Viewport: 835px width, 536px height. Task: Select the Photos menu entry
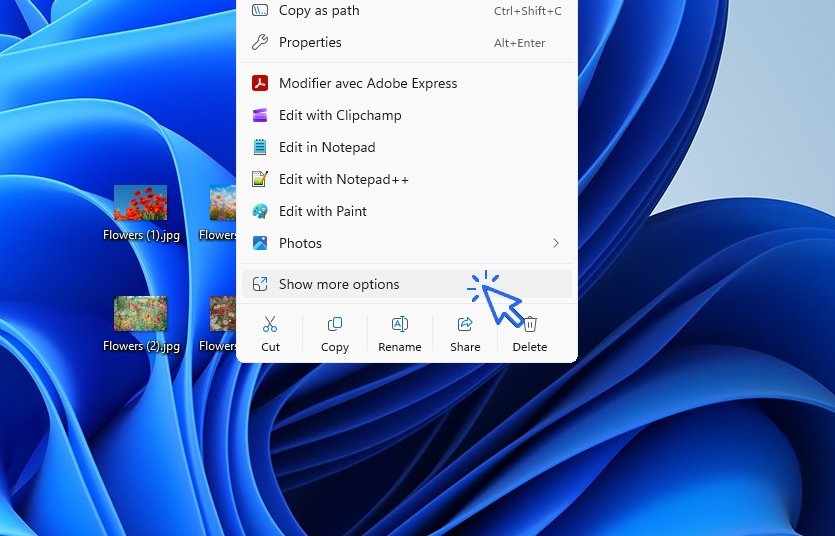(300, 243)
